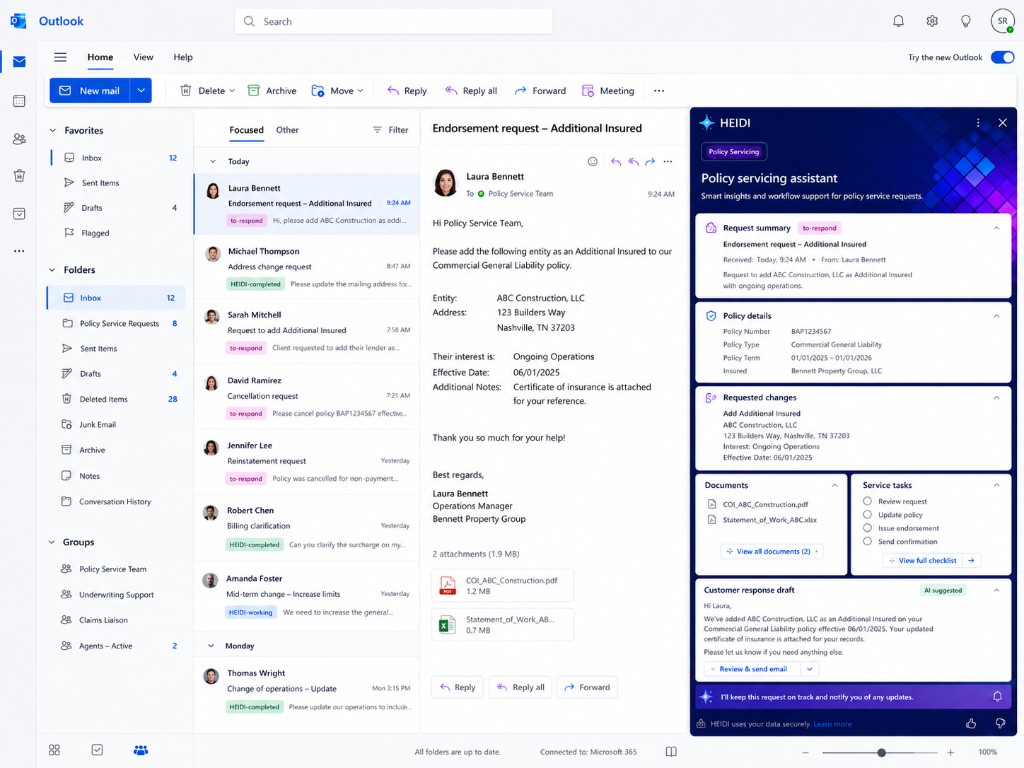
Task: Open the Calendar icon in left rail
Action: 19,101
